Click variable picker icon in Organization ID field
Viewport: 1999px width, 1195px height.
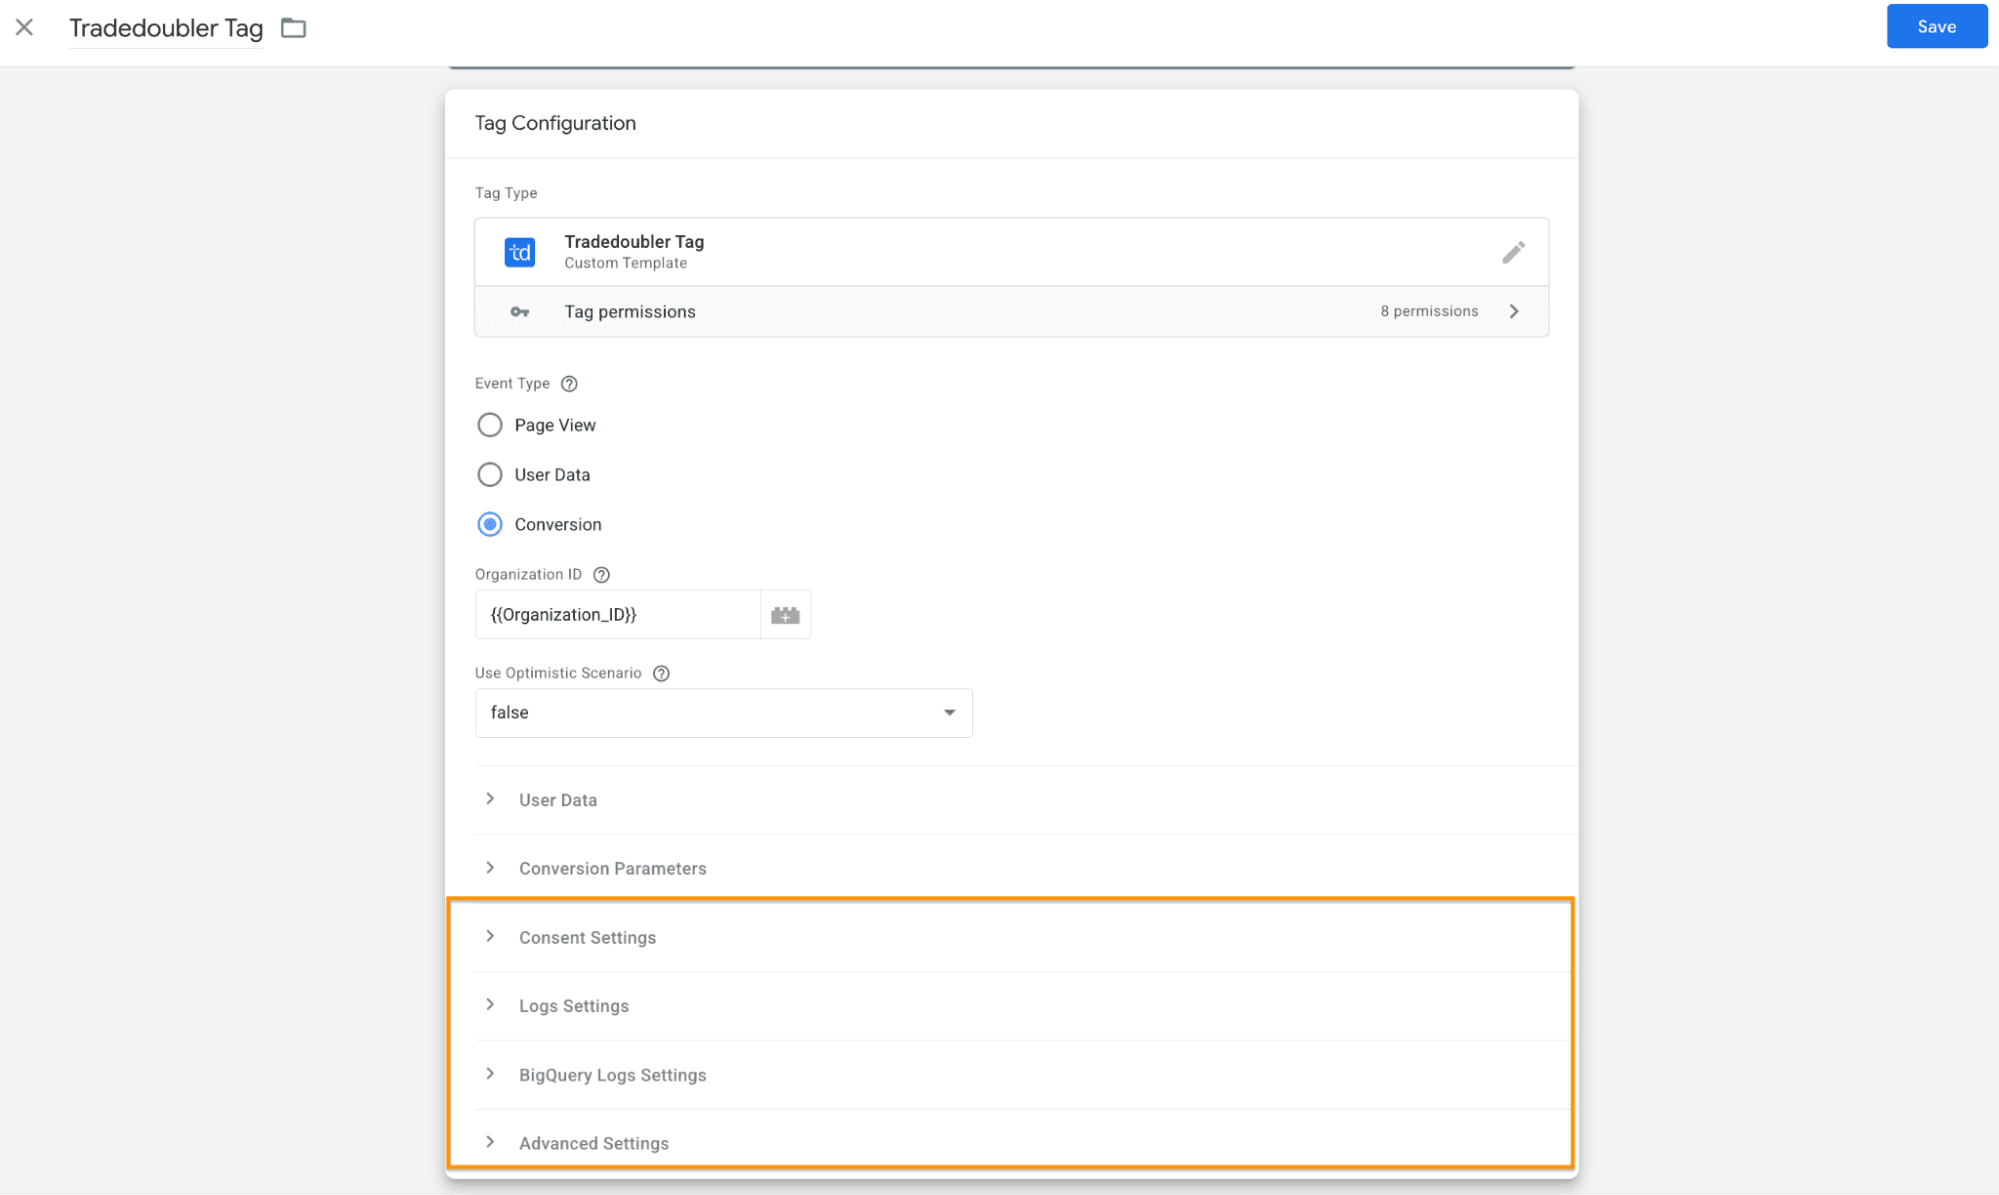[x=785, y=615]
